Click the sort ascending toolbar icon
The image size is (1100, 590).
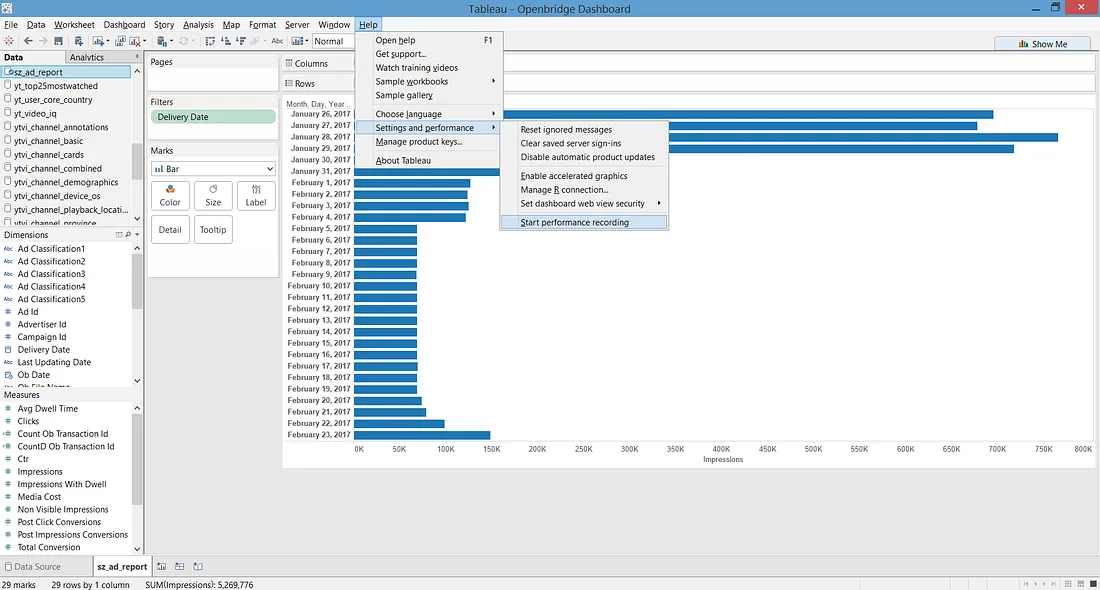click(x=225, y=41)
